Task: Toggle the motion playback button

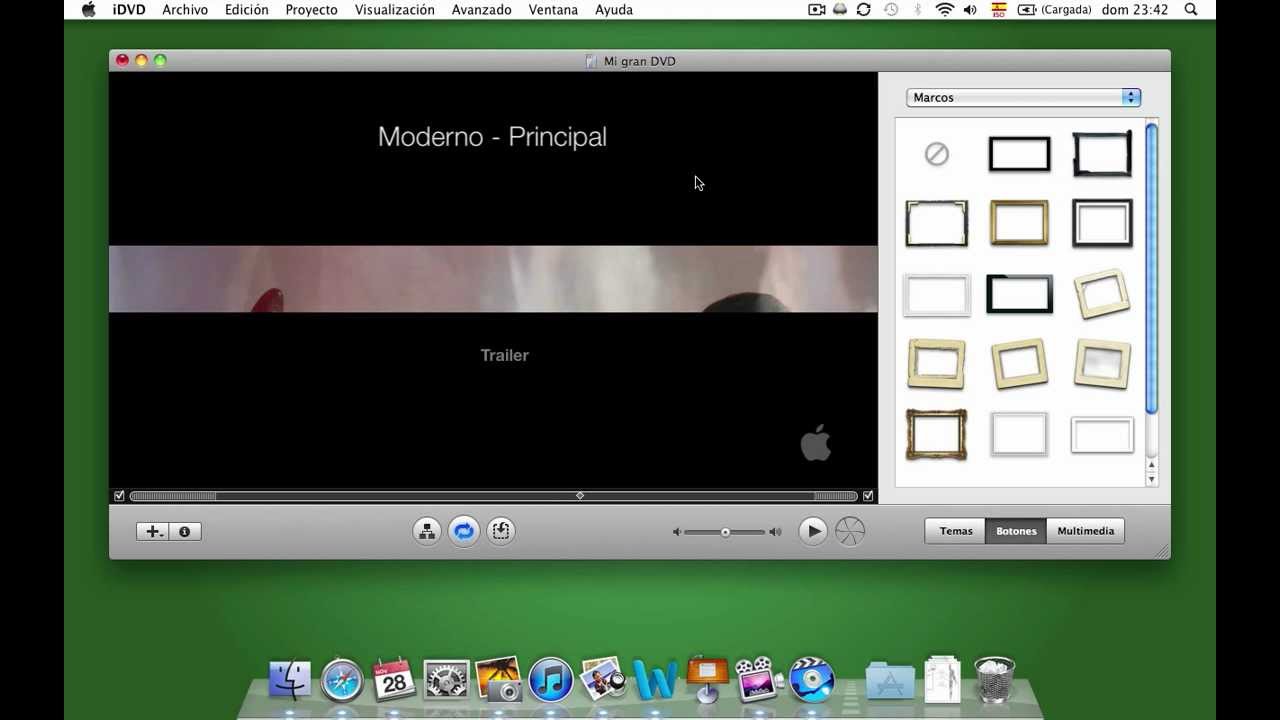Action: (464, 531)
